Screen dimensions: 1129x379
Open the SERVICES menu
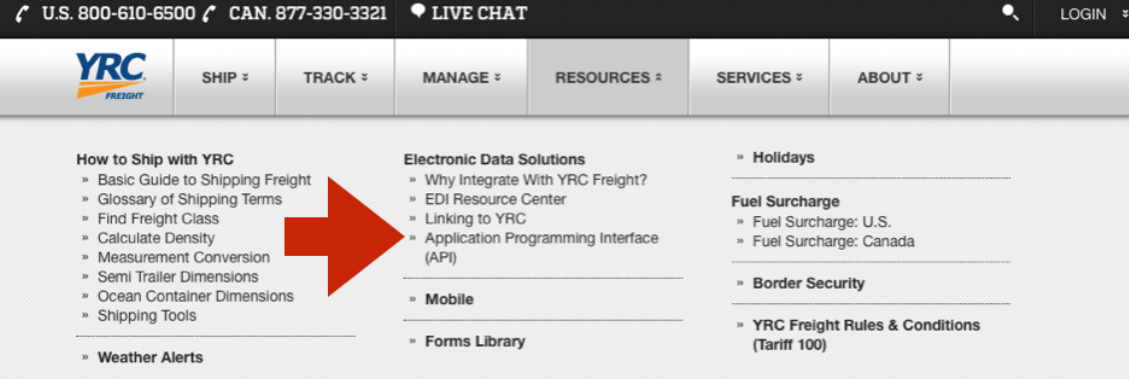[759, 77]
